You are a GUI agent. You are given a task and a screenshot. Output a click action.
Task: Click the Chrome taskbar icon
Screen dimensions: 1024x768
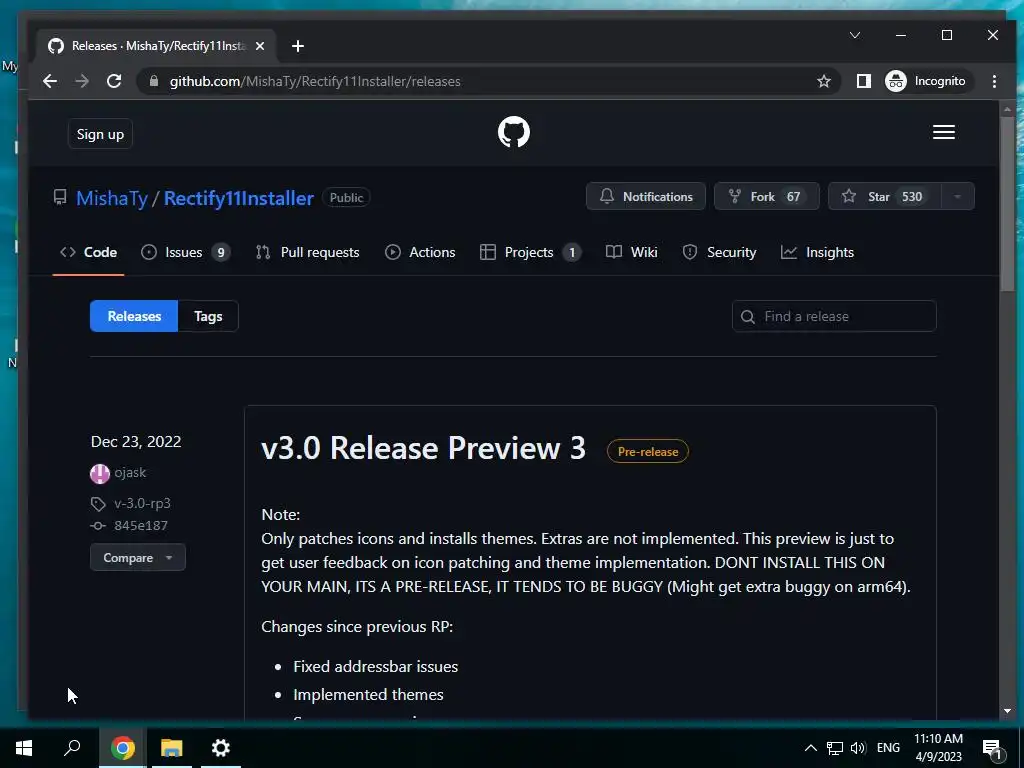(x=122, y=748)
